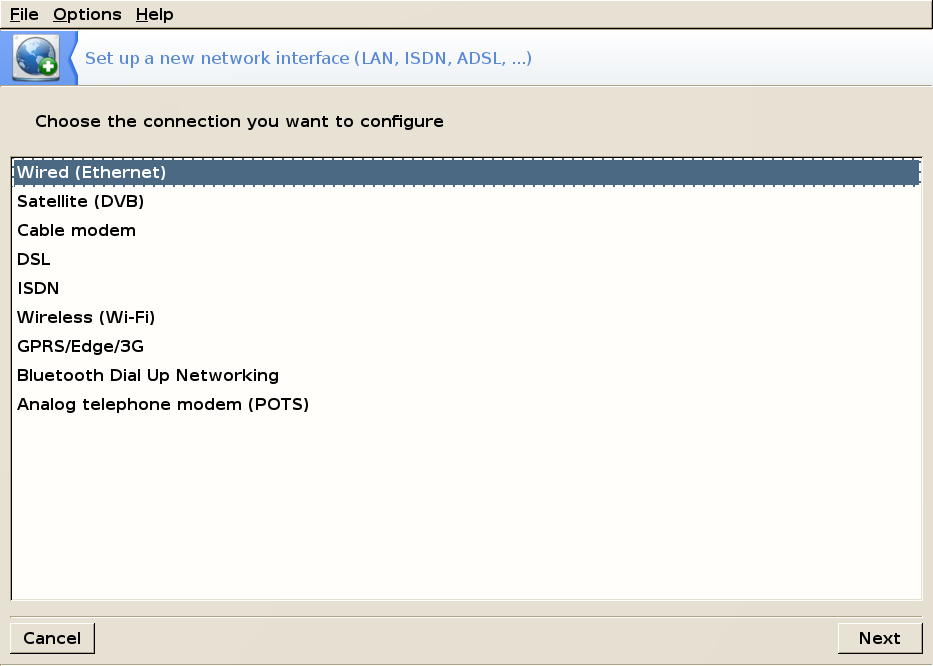Click the 'Set up a new network interface' title
This screenshot has width=933, height=666.
point(308,58)
